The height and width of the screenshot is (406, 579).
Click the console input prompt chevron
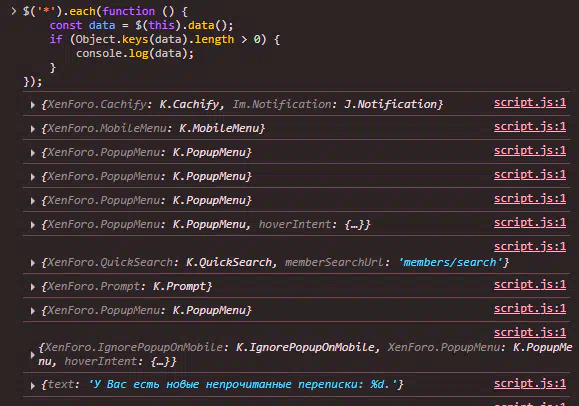pos(14,11)
